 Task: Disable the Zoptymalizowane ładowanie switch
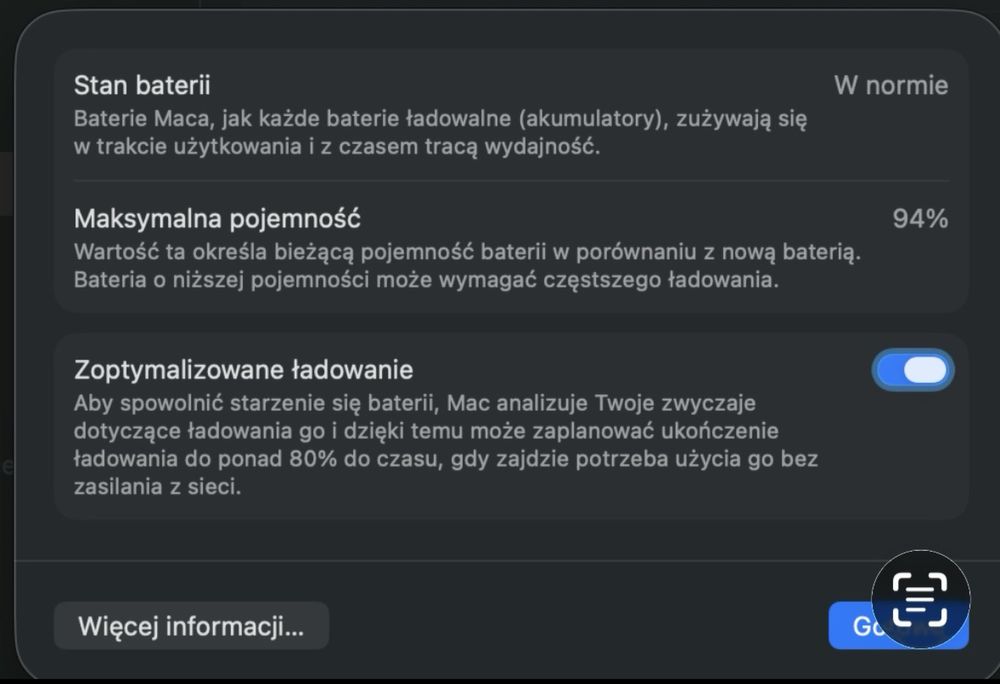pyautogui.click(x=913, y=370)
